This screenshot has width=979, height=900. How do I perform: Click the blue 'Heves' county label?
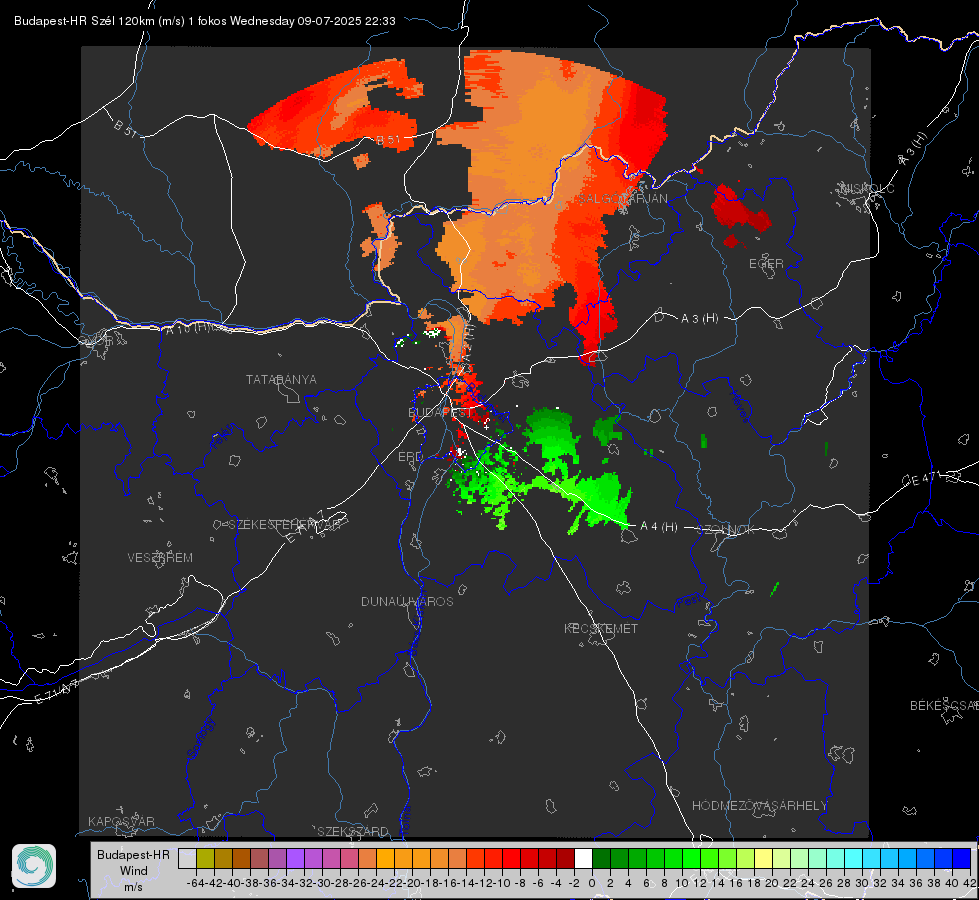pyautogui.click(x=738, y=406)
